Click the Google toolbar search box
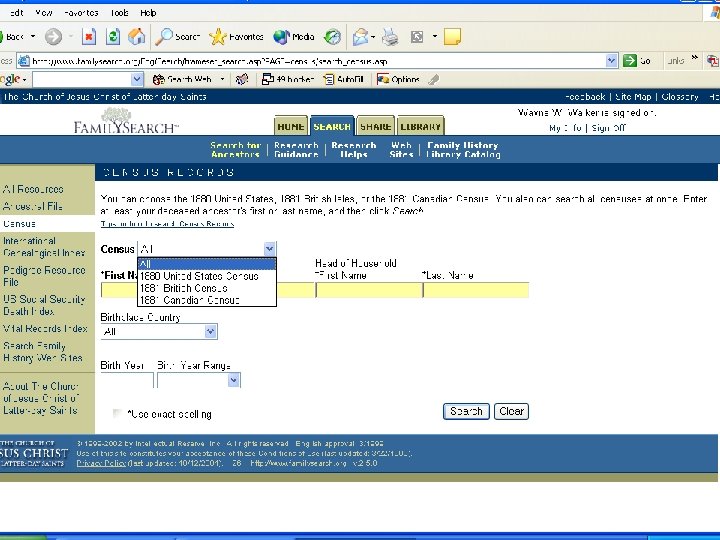Image resolution: width=720 pixels, height=540 pixels. tap(87, 79)
